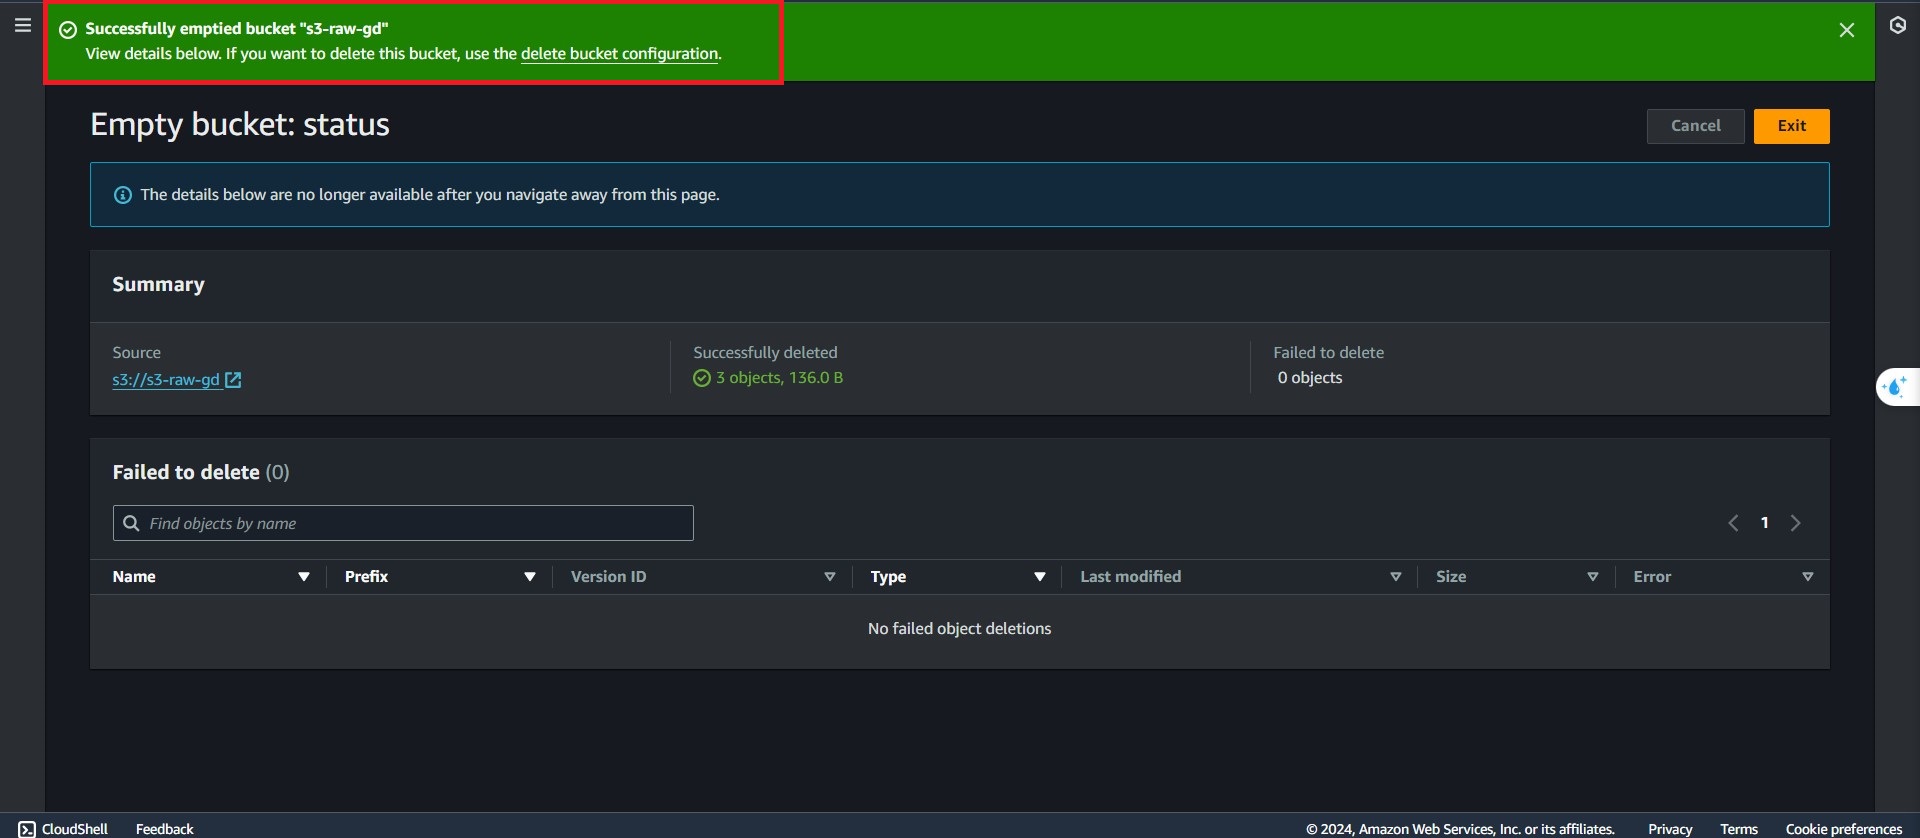This screenshot has width=1920, height=838.
Task: Open the hexagon panel icon at top right
Action: tap(1897, 26)
